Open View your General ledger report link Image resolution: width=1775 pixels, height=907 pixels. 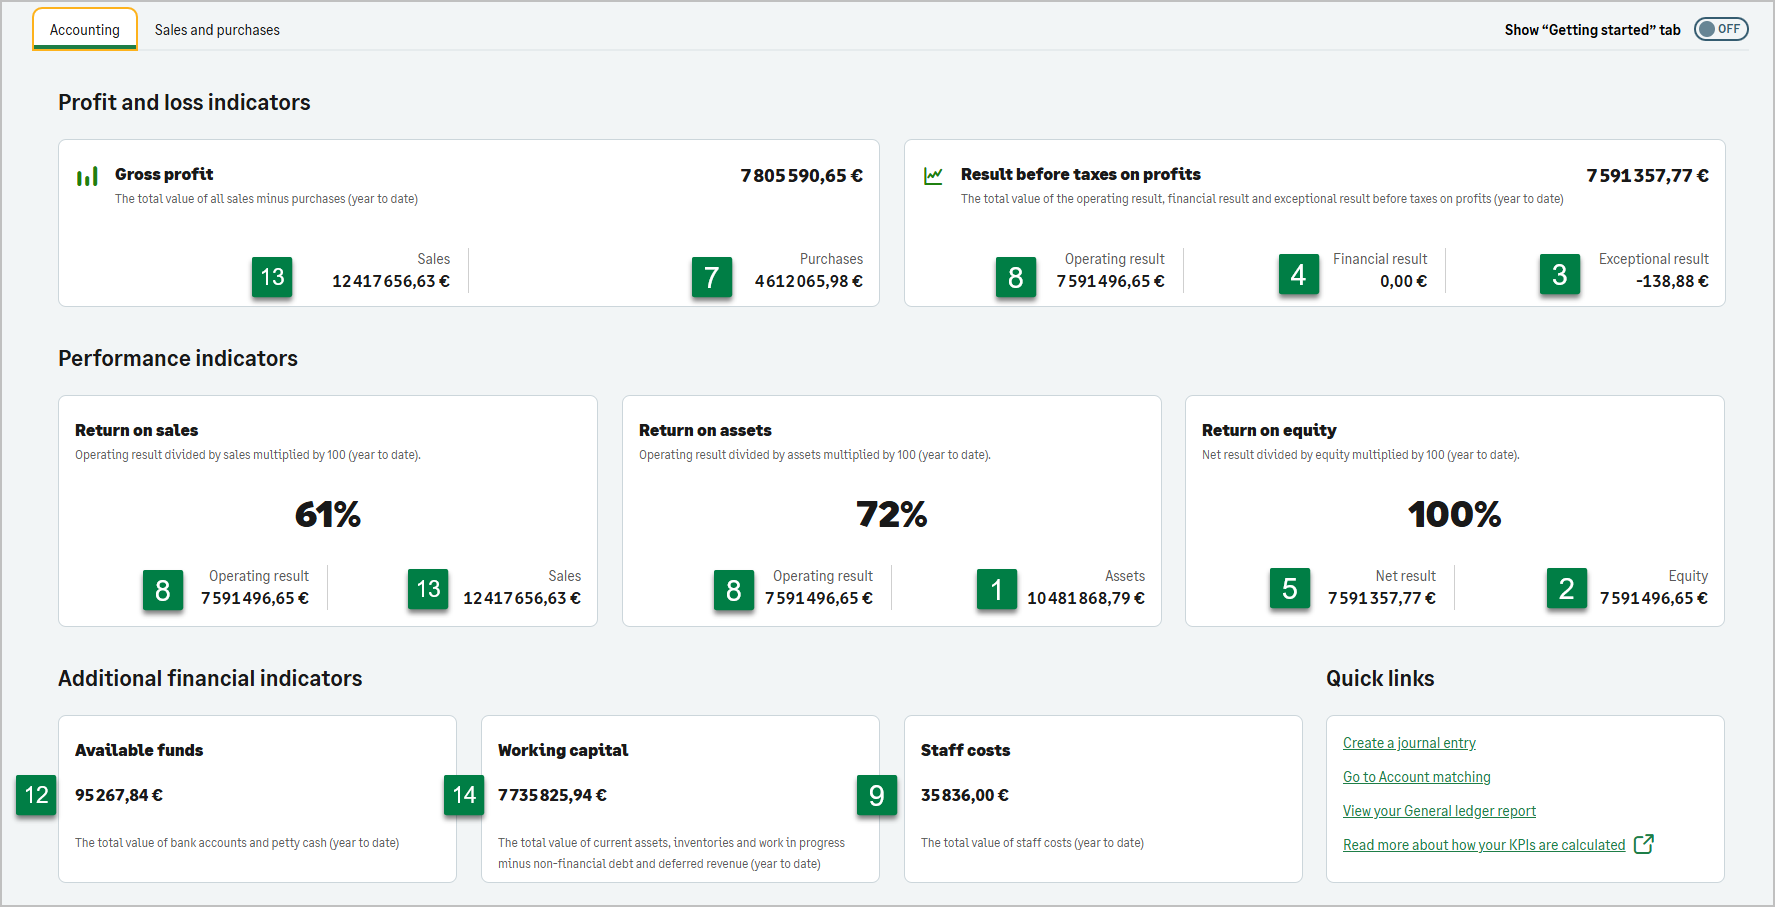pos(1439,811)
